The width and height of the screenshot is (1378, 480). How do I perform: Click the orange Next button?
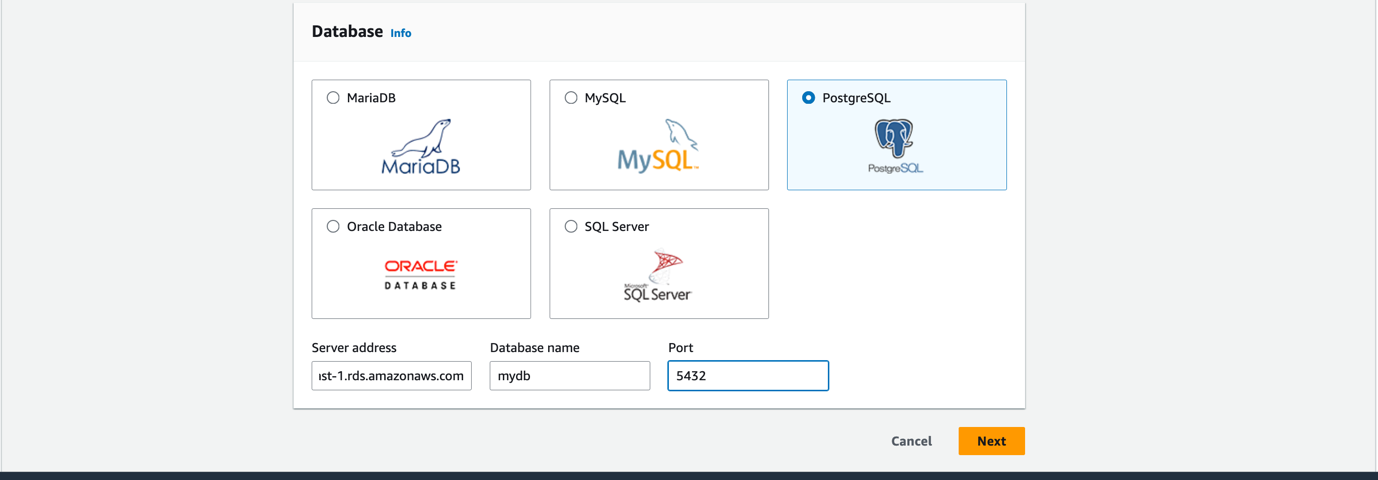992,441
